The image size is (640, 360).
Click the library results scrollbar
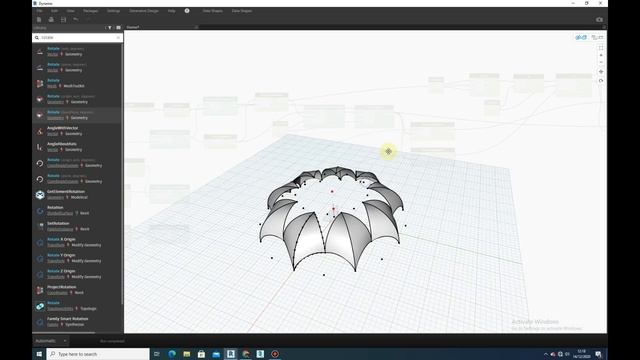click(x=122, y=173)
